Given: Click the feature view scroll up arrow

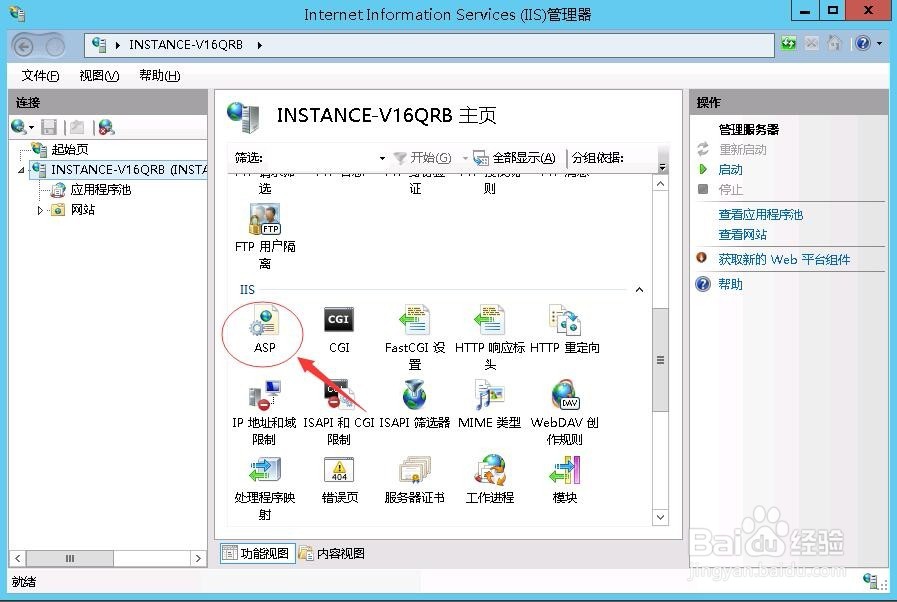Looking at the screenshot, I should (x=660, y=184).
